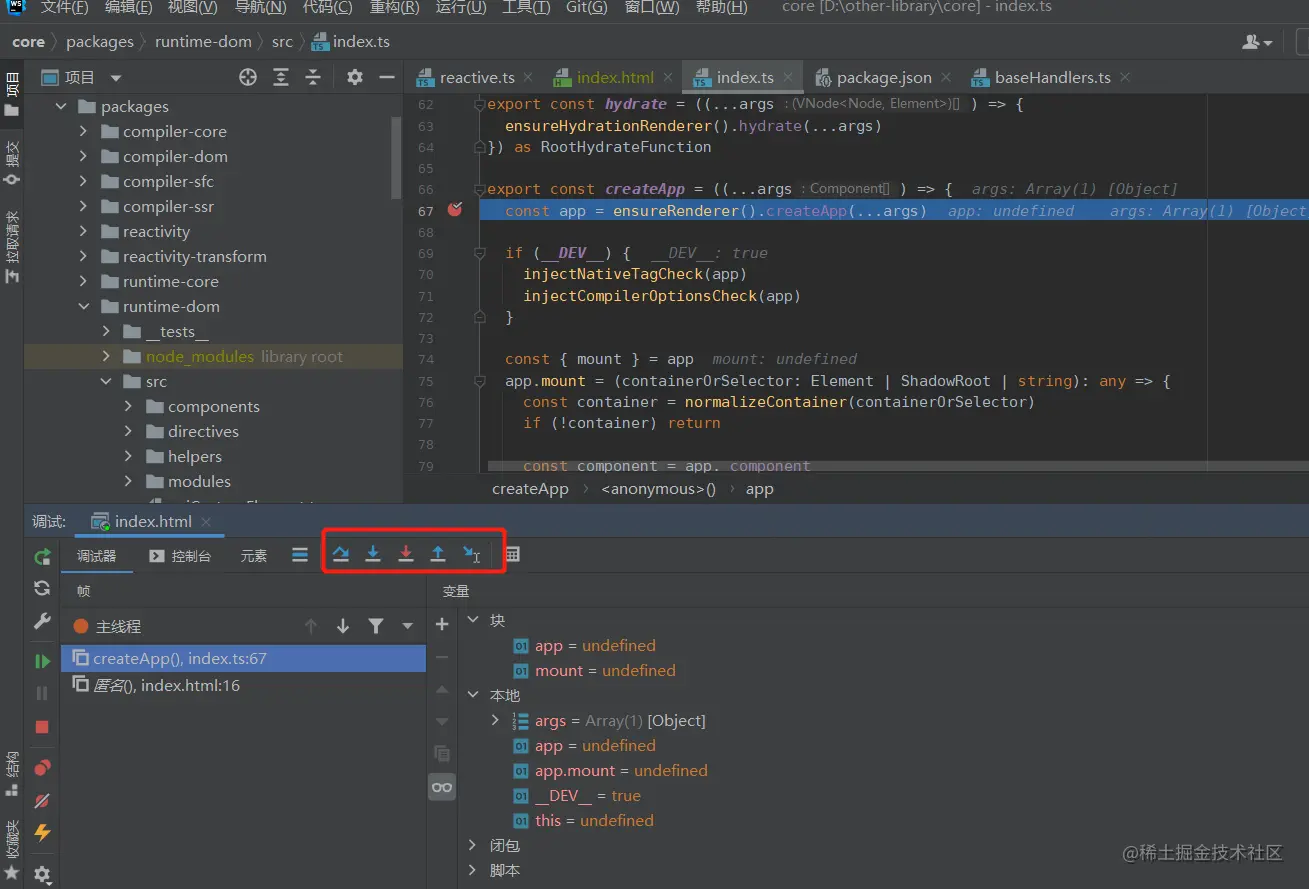Select the 控制台 console tab
Viewport: 1309px width, 889px height.
tap(181, 556)
